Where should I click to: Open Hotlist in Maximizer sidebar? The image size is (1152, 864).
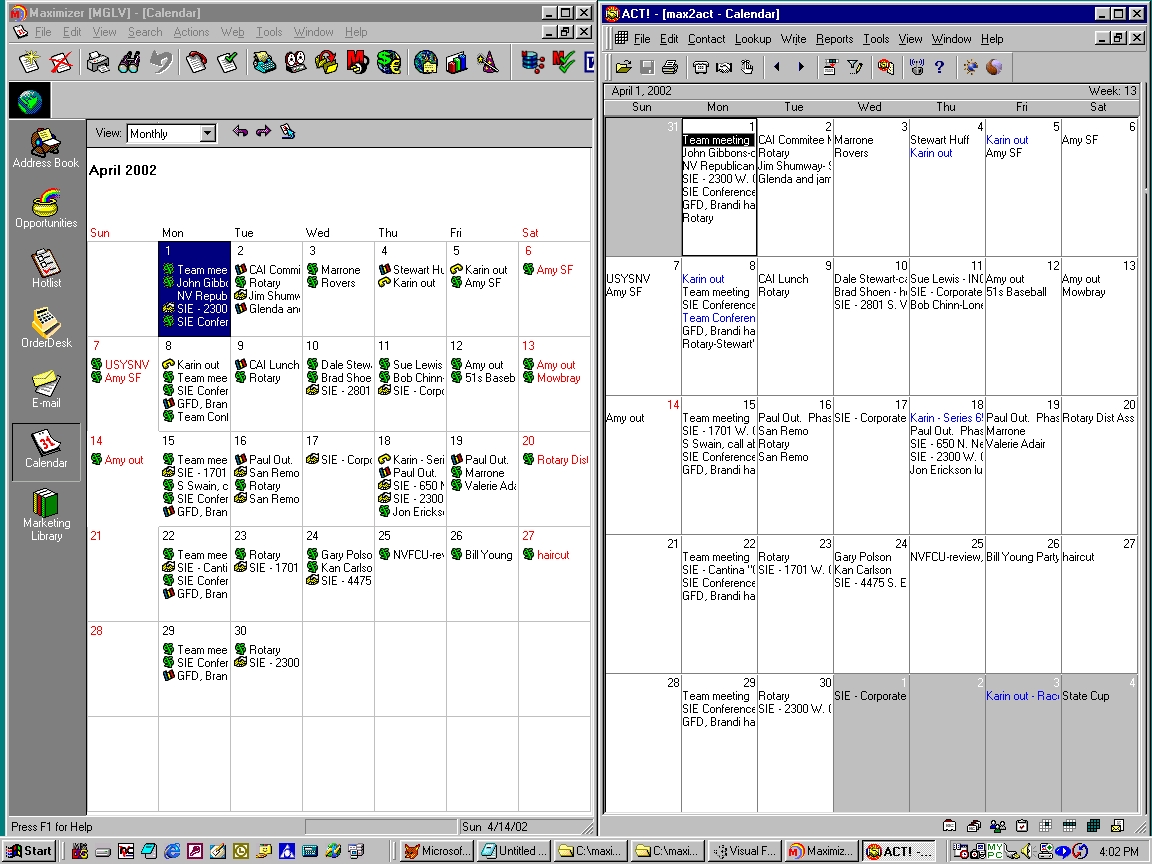(46, 269)
